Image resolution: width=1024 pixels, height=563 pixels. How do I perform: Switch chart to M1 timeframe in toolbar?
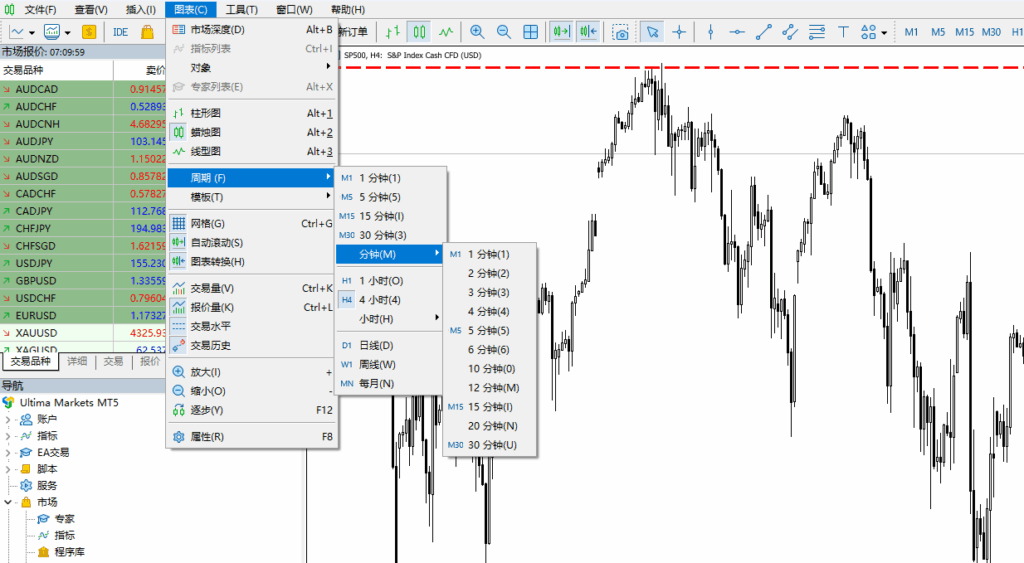coord(911,31)
